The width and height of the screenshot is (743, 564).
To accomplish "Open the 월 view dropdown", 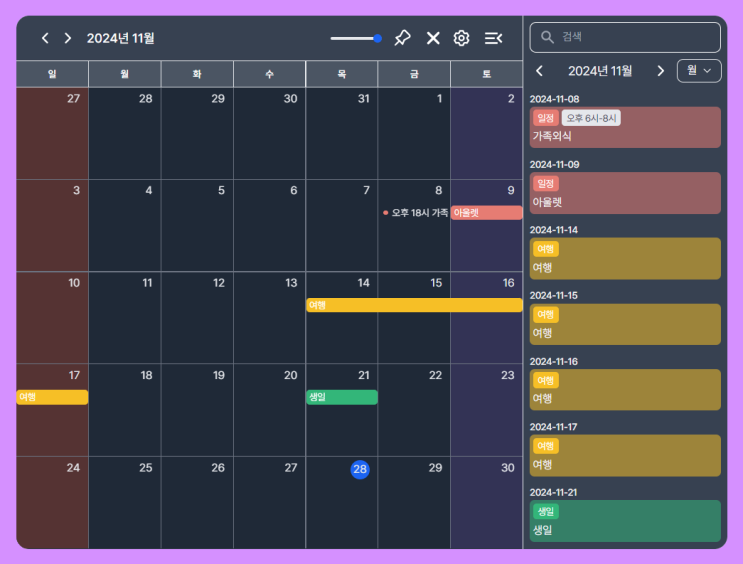I will click(699, 71).
